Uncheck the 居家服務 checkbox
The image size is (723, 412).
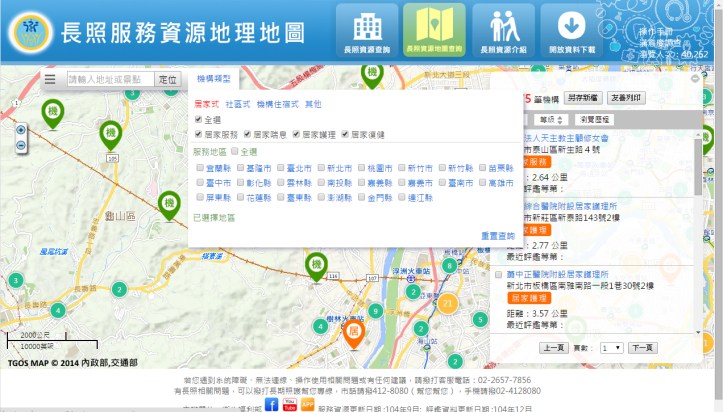pyautogui.click(x=199, y=134)
